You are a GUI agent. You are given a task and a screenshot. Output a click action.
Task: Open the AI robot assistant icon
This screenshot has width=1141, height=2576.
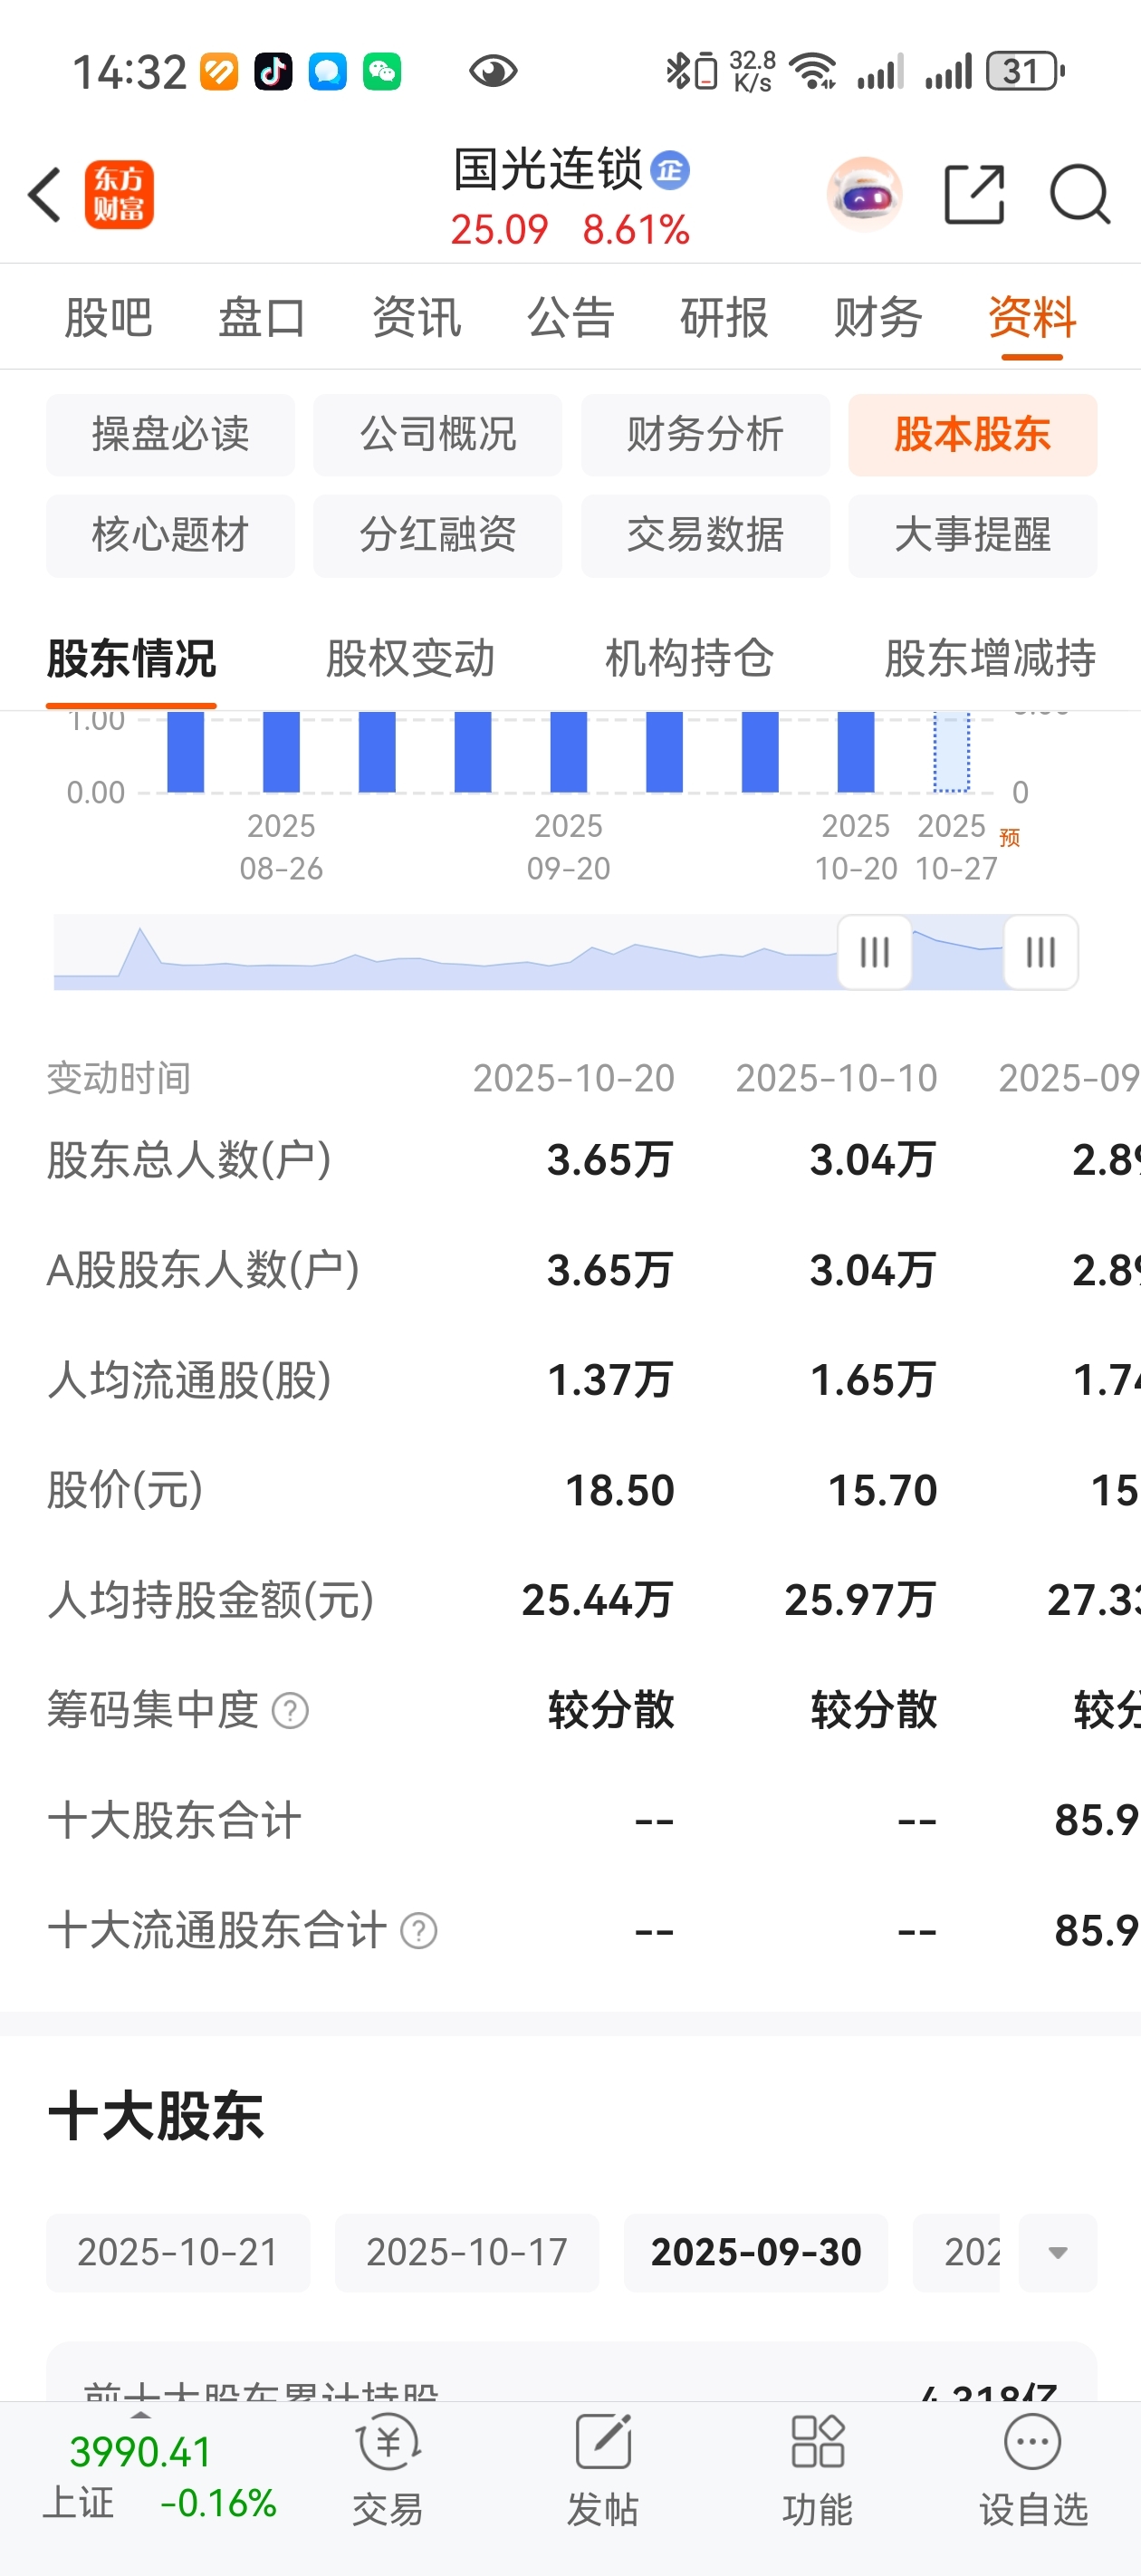point(864,194)
